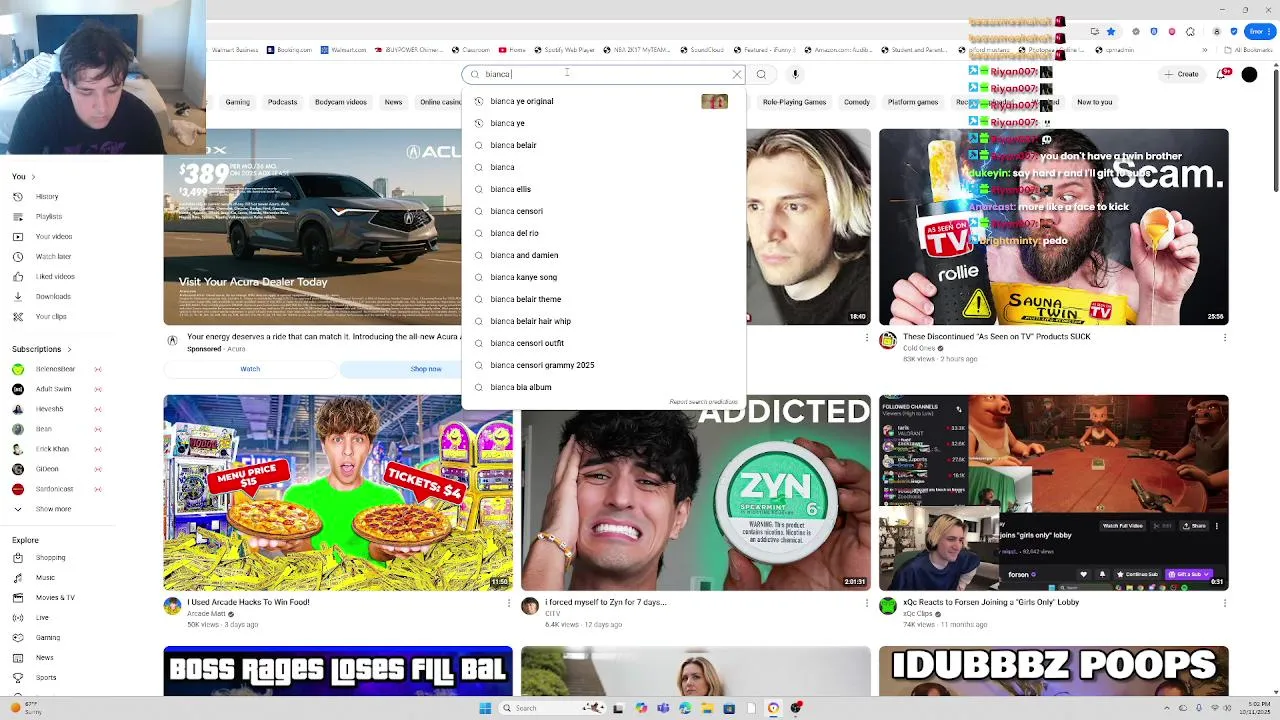
Task: Open the notifications bell
Action: pos(1221,74)
